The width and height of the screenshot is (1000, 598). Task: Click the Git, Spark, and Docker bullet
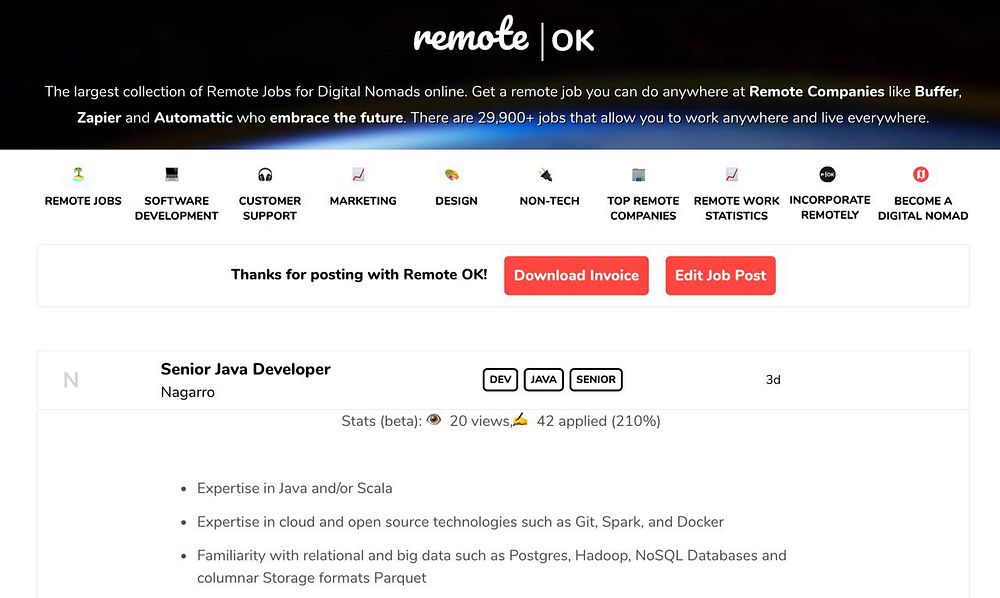click(x=460, y=522)
